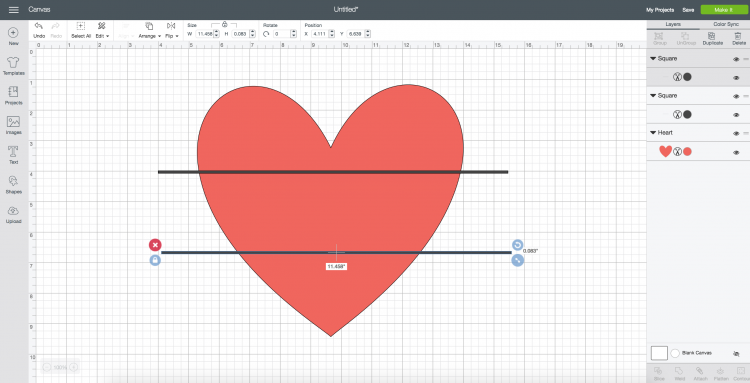Create a New project from sidebar
This screenshot has width=750, height=383.
coord(13,36)
